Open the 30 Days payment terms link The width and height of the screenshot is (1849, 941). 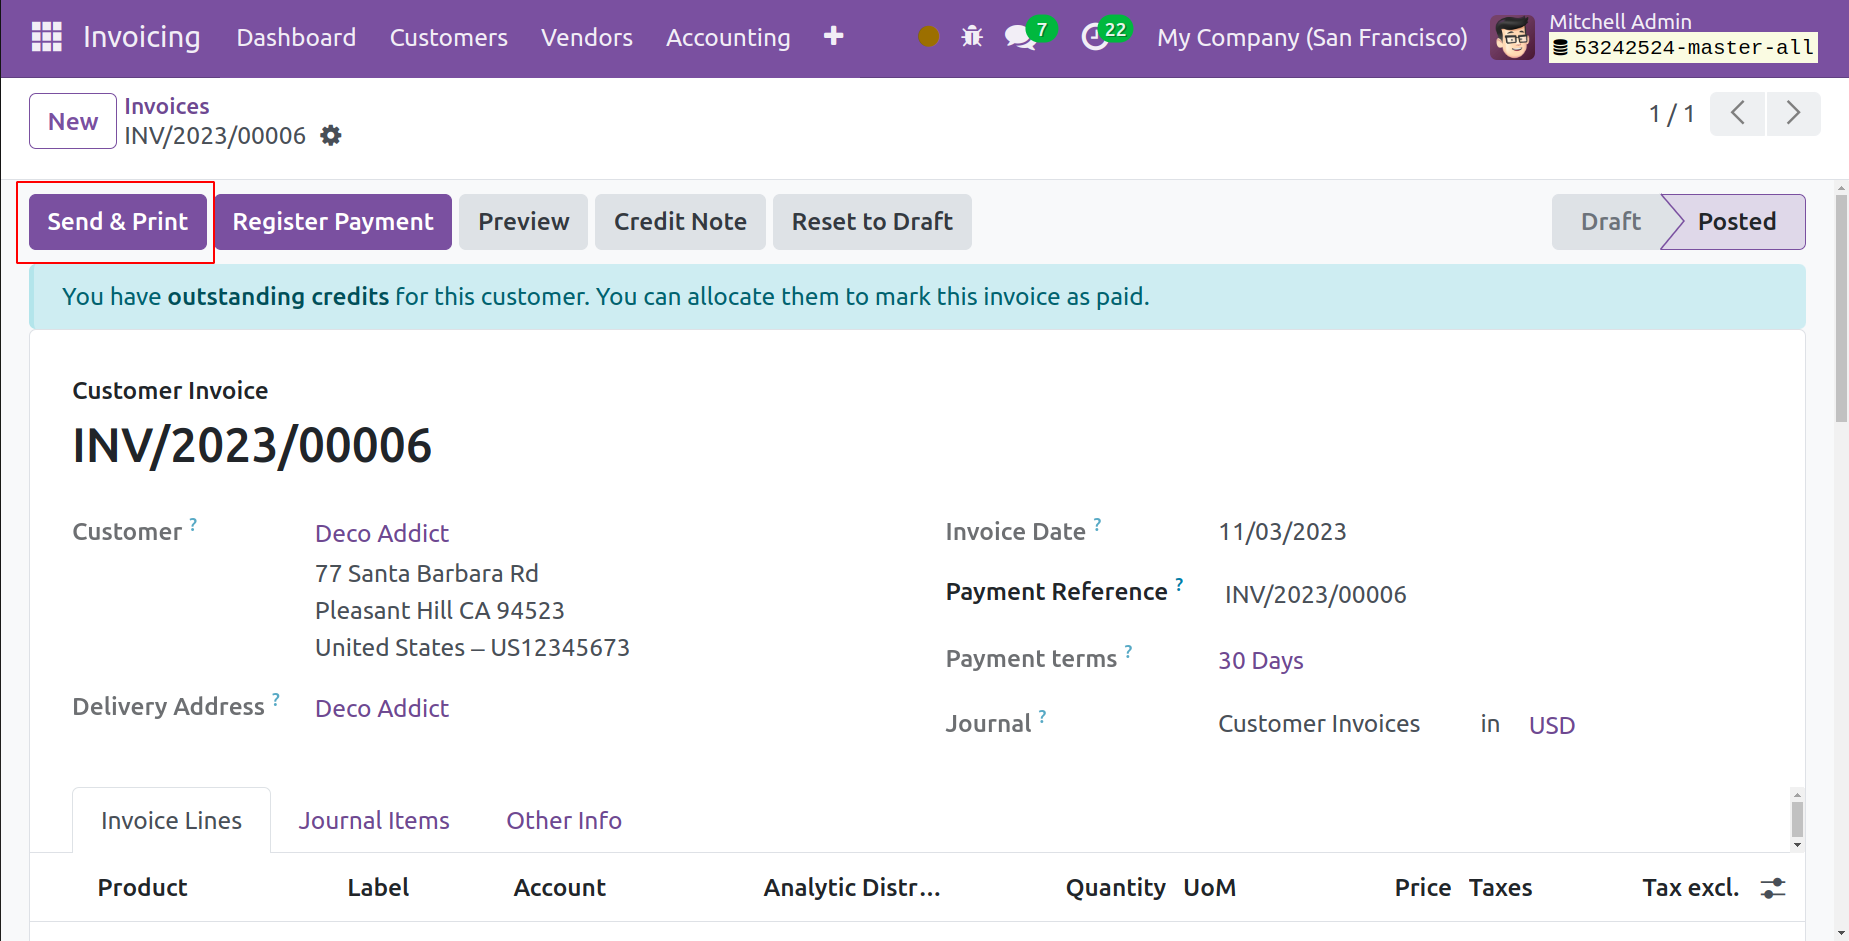click(1261, 660)
